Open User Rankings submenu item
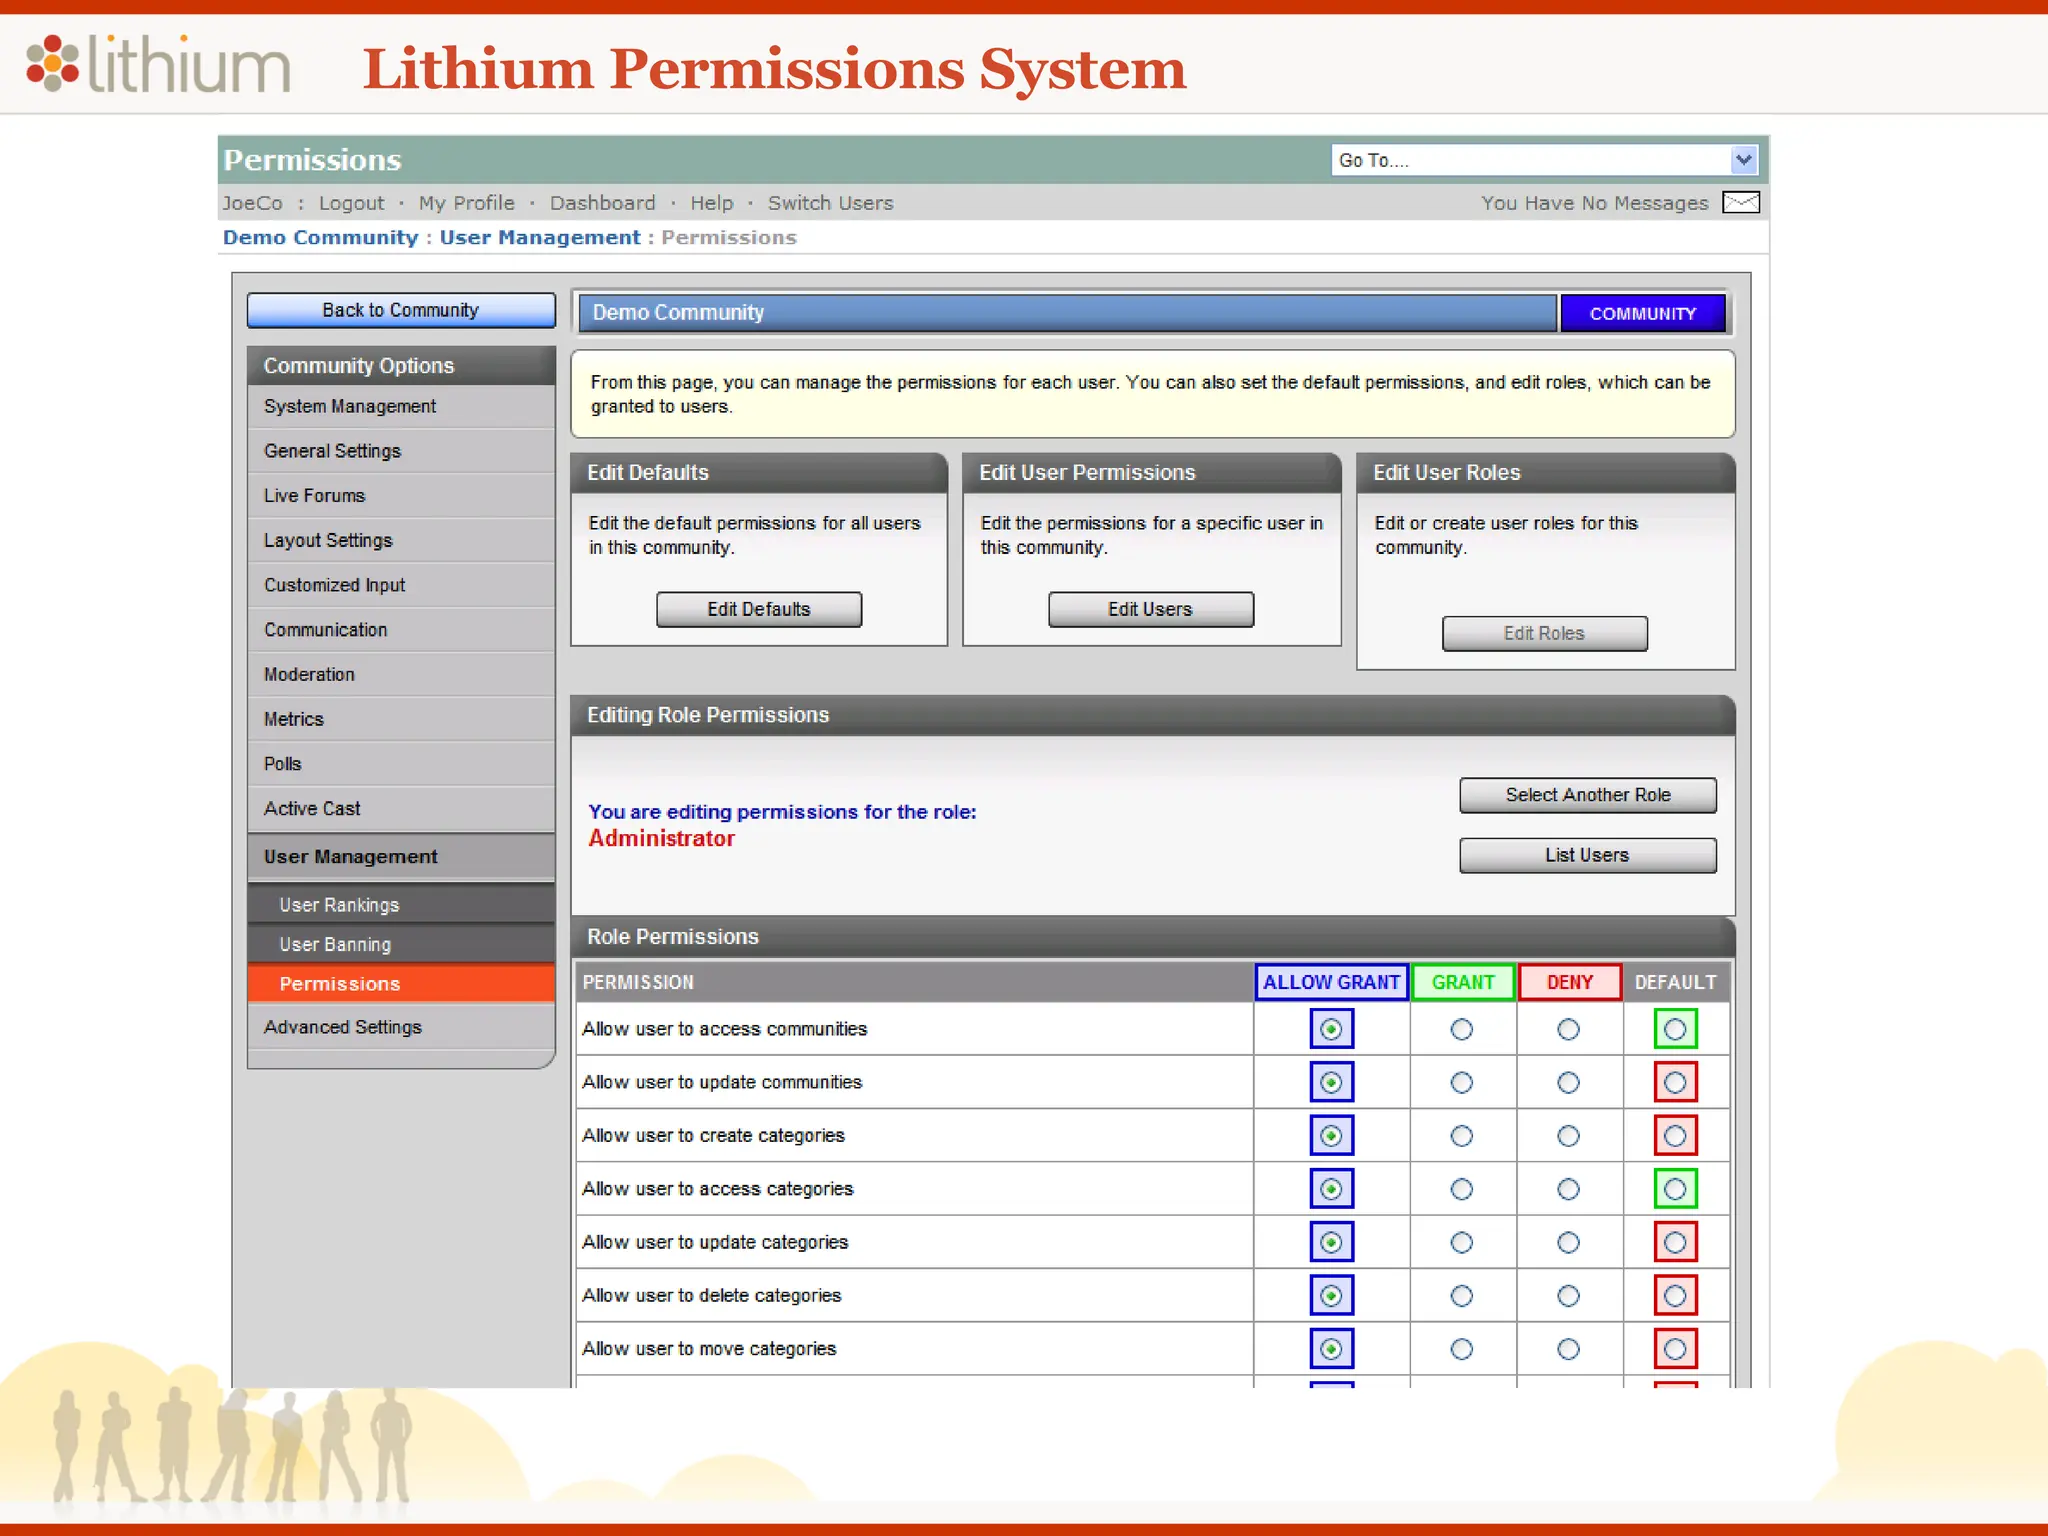Screen dimensions: 2048x1536 coord(401,905)
